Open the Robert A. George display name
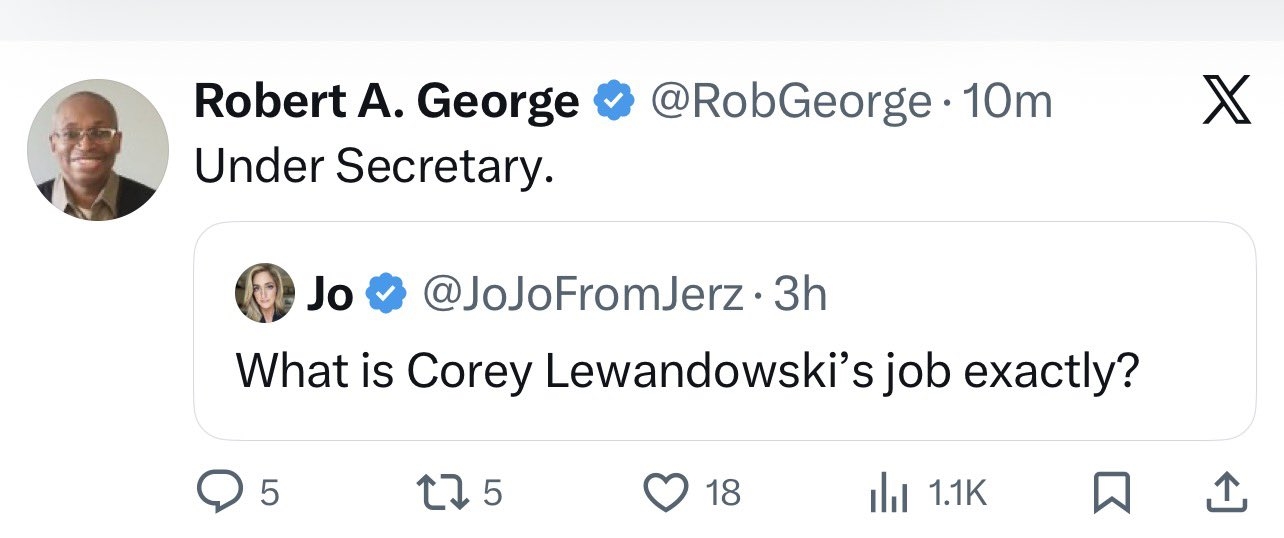The height and width of the screenshot is (538, 1284). pos(386,101)
